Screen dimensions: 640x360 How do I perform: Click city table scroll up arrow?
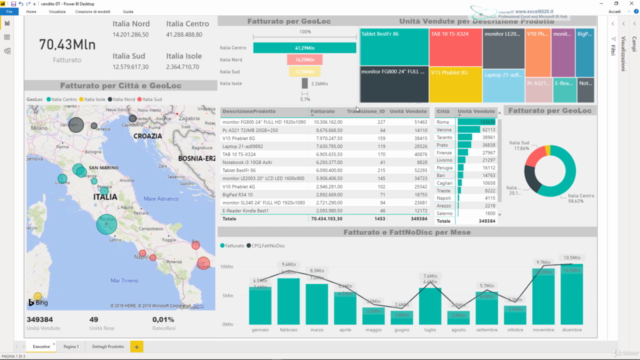click(500, 113)
